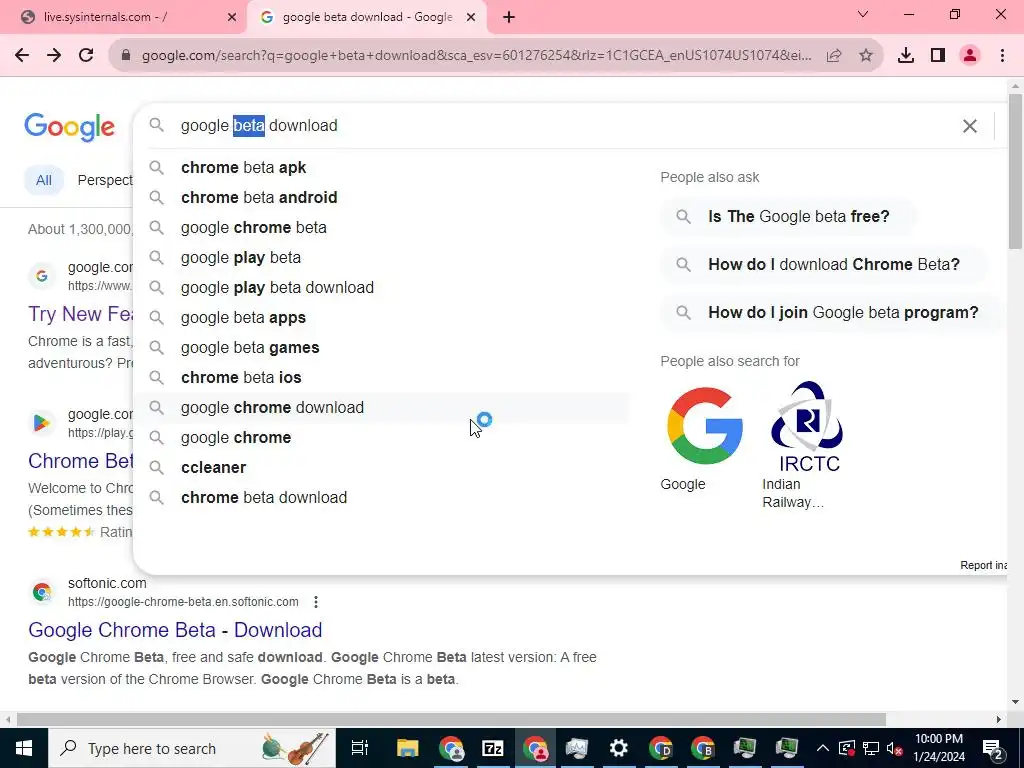Screen dimensions: 1024x768
Task: Open Chrome downloads icon
Action: point(906,56)
